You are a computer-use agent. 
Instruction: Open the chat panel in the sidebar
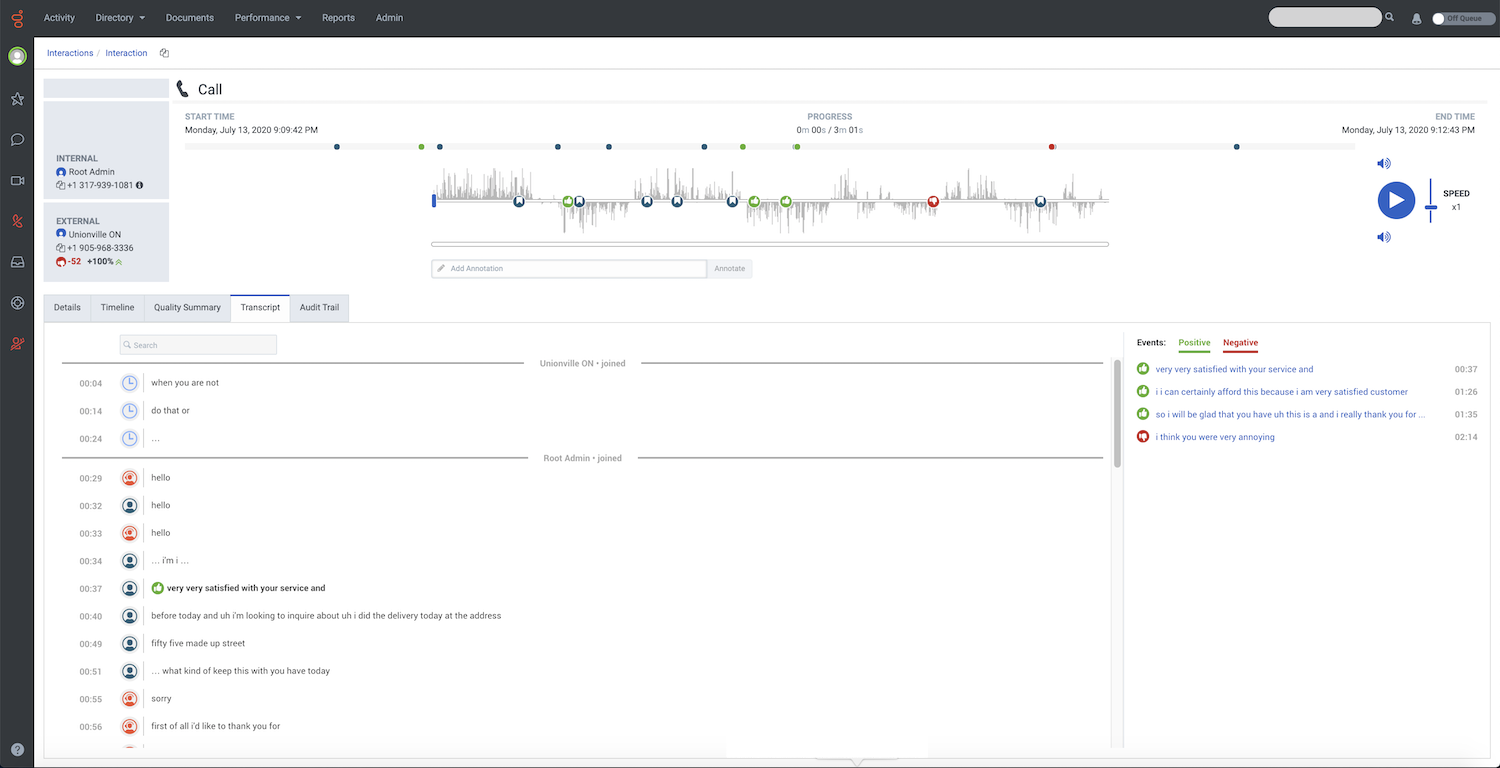tap(17, 139)
